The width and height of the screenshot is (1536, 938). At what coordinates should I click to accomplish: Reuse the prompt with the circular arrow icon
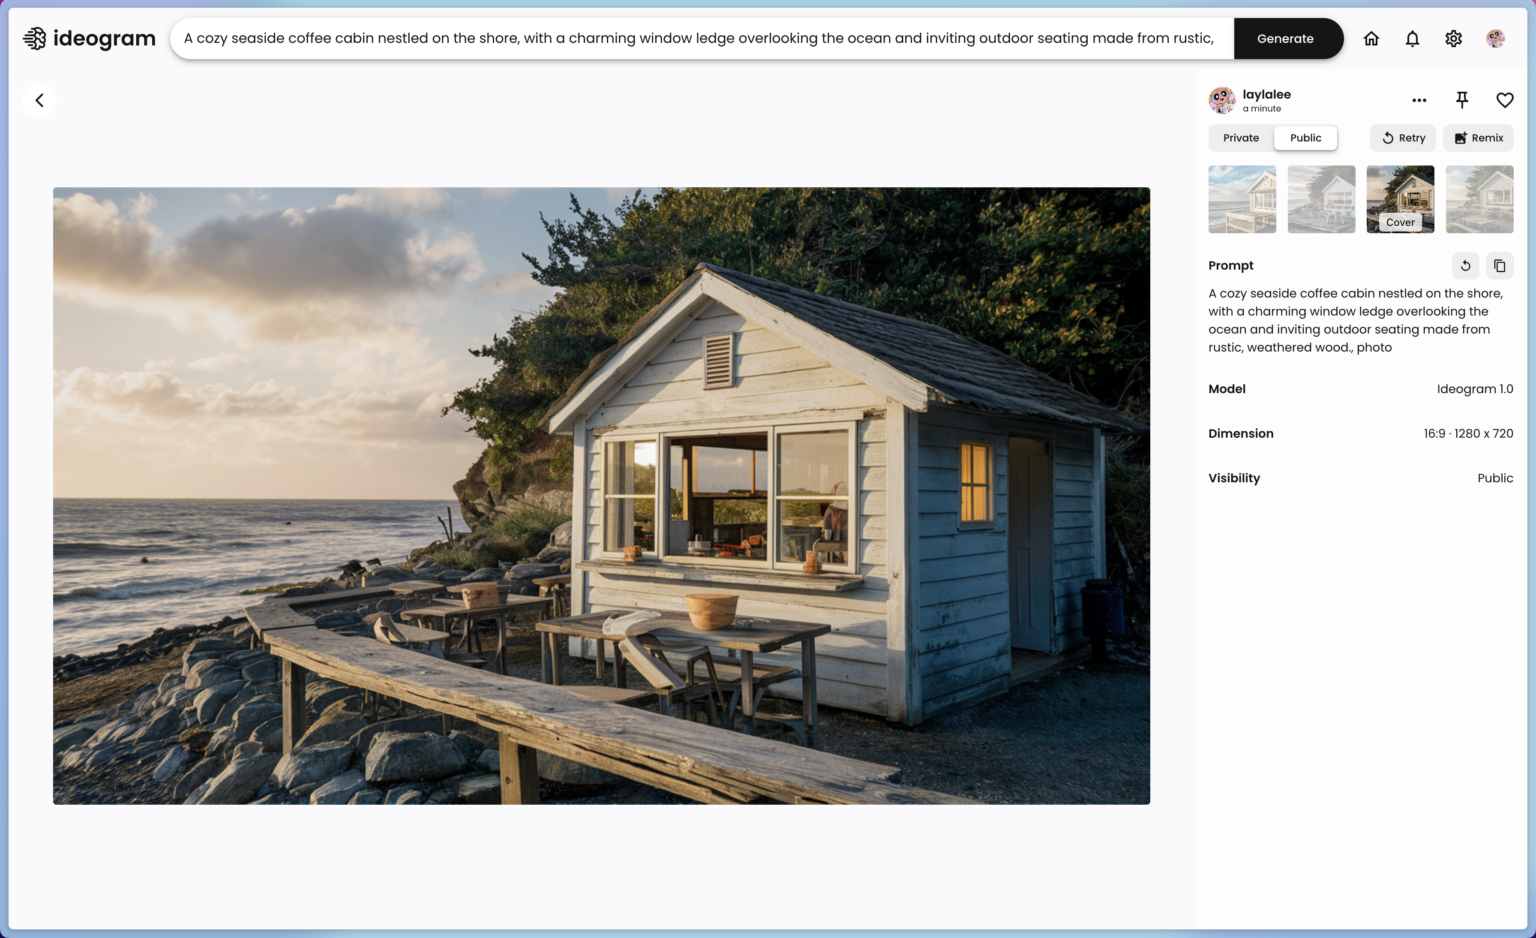(x=1465, y=266)
